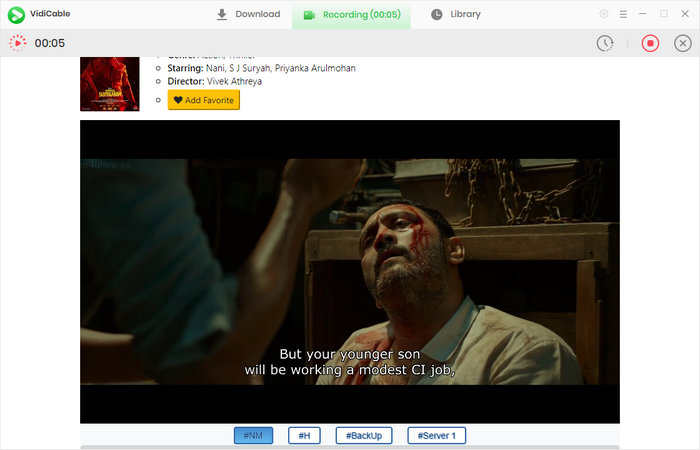Select the #Server 1 button
Viewport: 700px width, 450px height.
[x=437, y=435]
